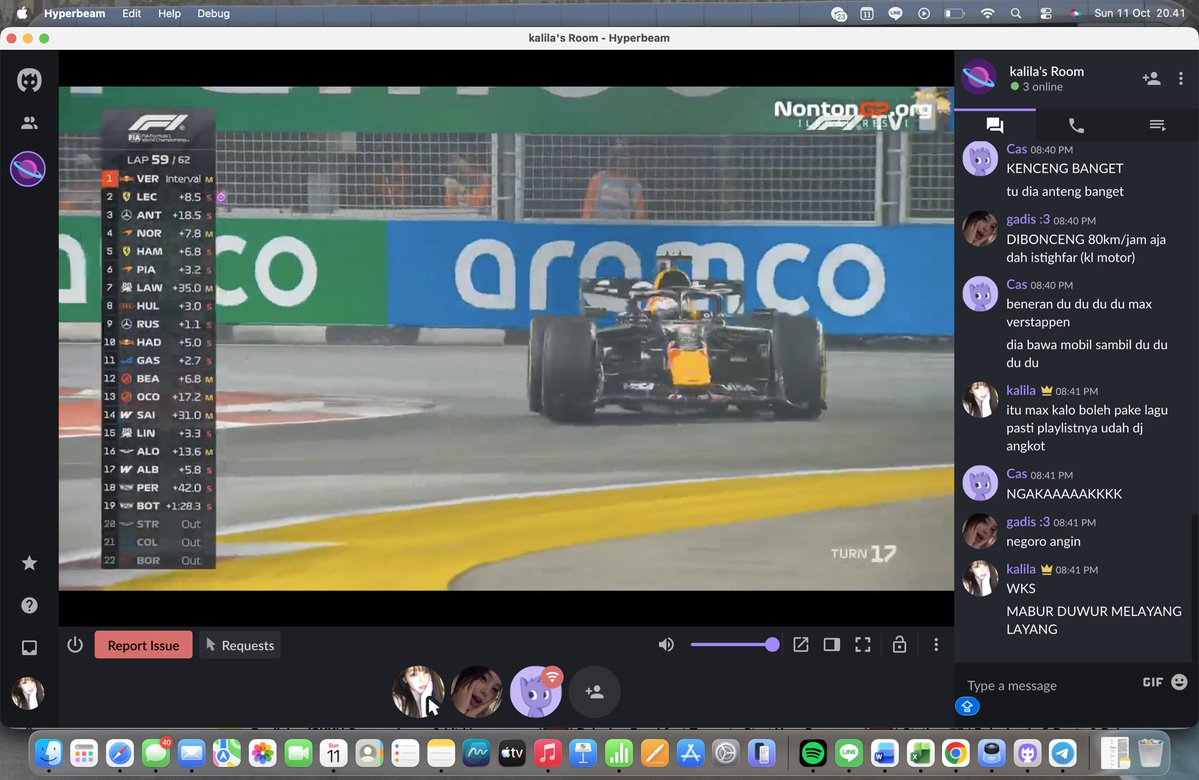The width and height of the screenshot is (1199, 780).
Task: Click the power icon to leave the room
Action: click(75, 645)
